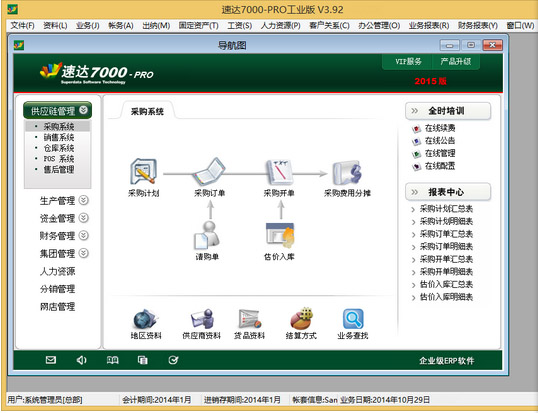The height and width of the screenshot is (413, 538).
Task: Open the 采购费用分摊 cost allocation icon
Action: pos(347,173)
